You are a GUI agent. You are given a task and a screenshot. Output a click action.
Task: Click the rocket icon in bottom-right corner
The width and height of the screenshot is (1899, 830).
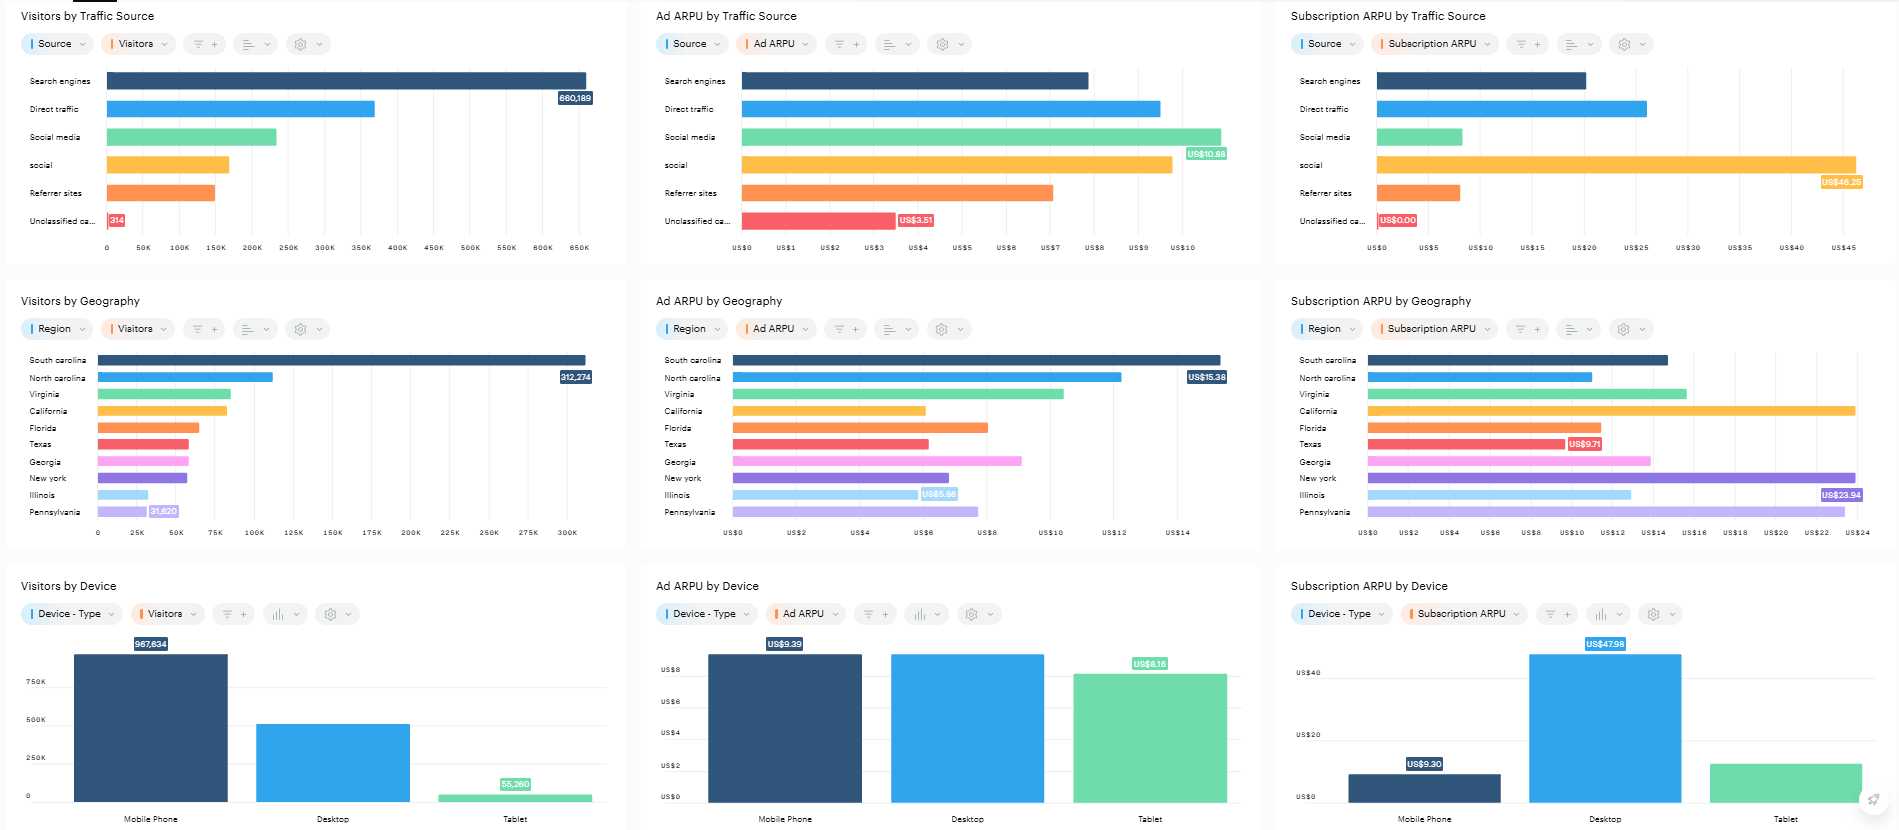click(1872, 800)
